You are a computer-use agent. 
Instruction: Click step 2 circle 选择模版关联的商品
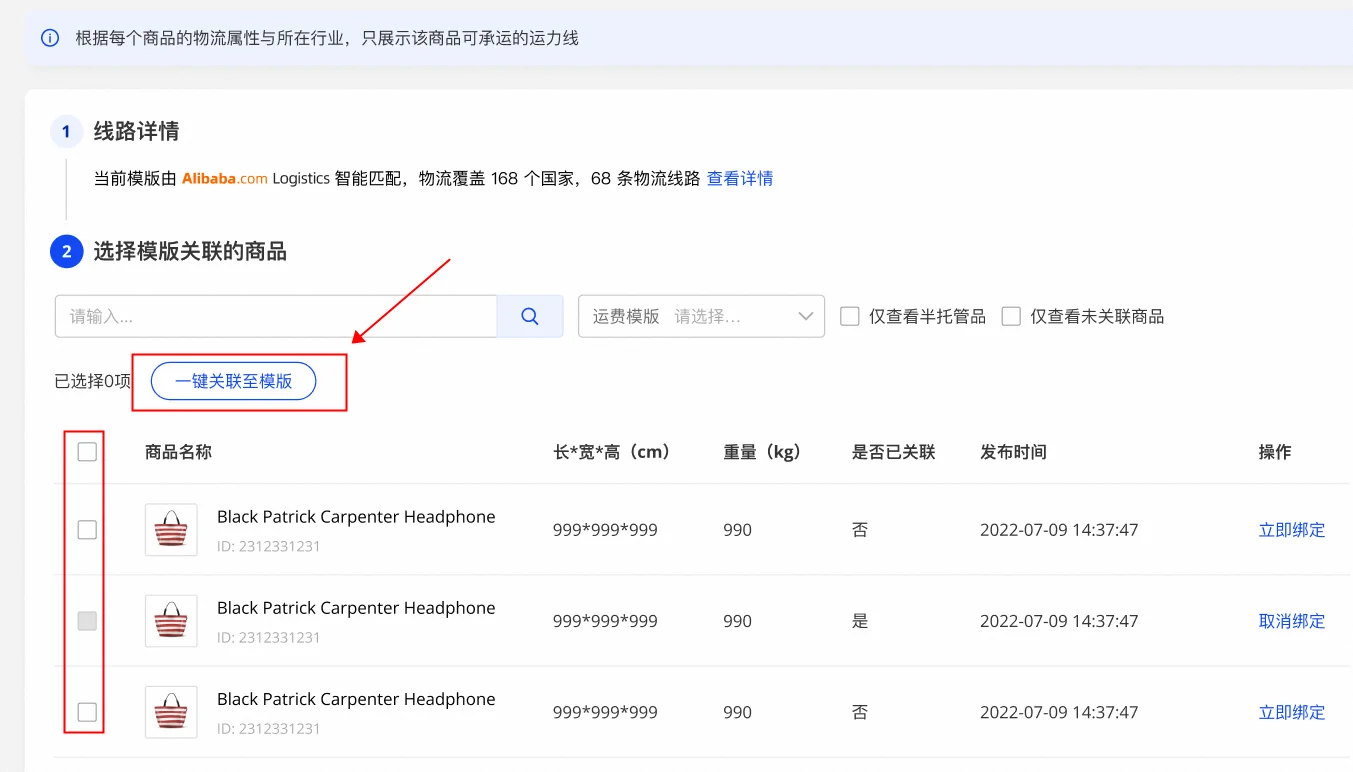pos(66,252)
